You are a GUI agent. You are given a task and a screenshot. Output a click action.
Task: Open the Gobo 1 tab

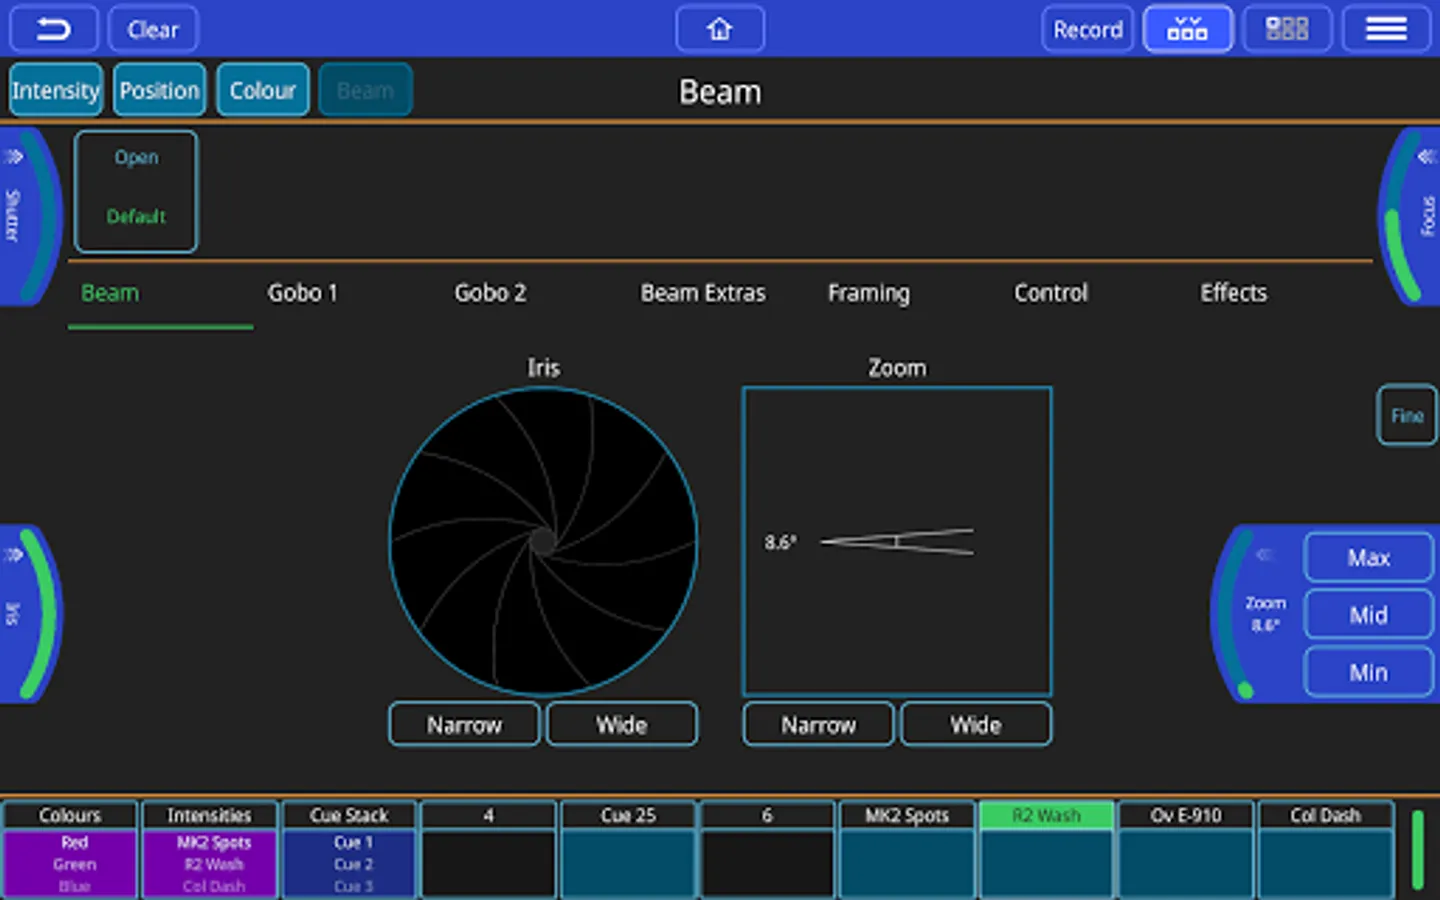302,293
